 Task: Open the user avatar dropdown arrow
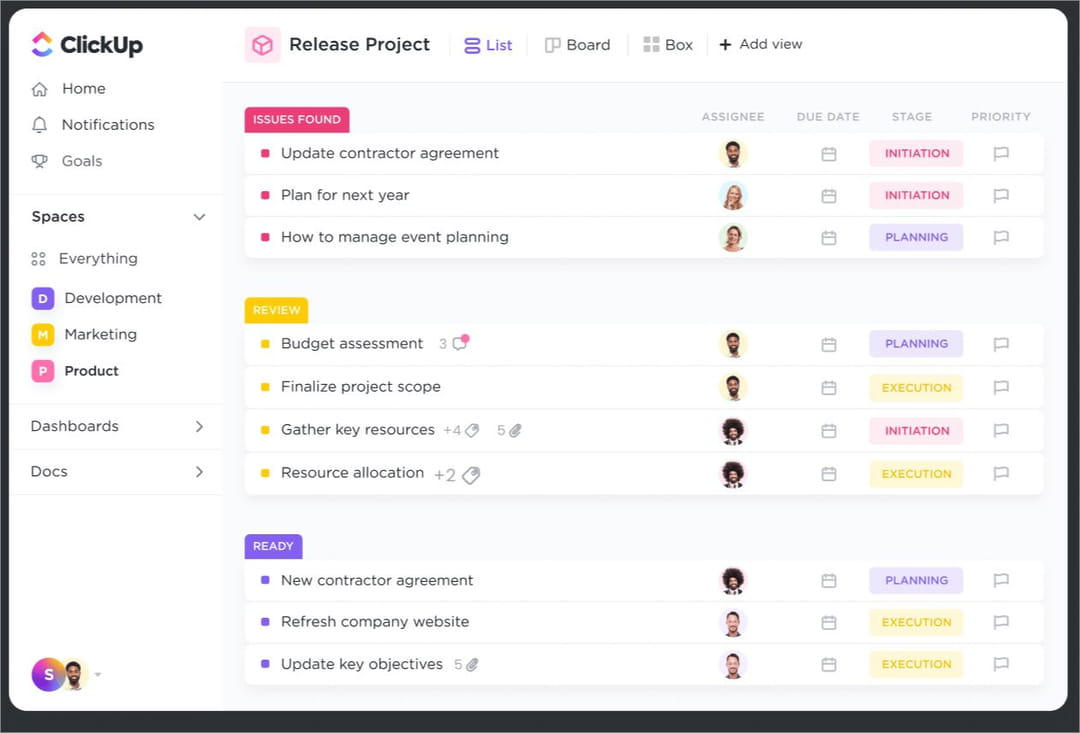tap(98, 674)
